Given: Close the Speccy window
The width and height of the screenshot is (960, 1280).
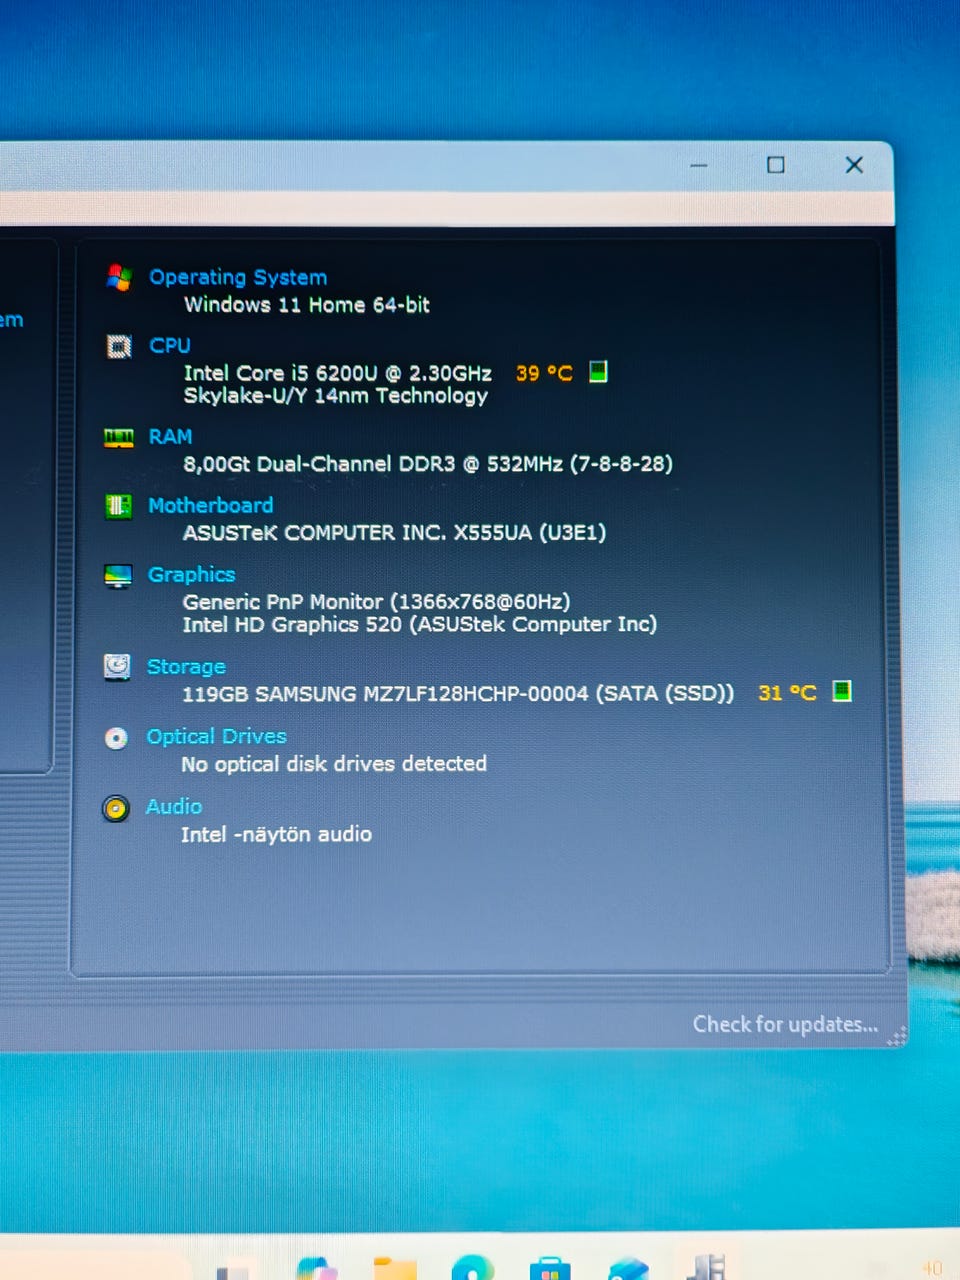Looking at the screenshot, I should point(854,165).
